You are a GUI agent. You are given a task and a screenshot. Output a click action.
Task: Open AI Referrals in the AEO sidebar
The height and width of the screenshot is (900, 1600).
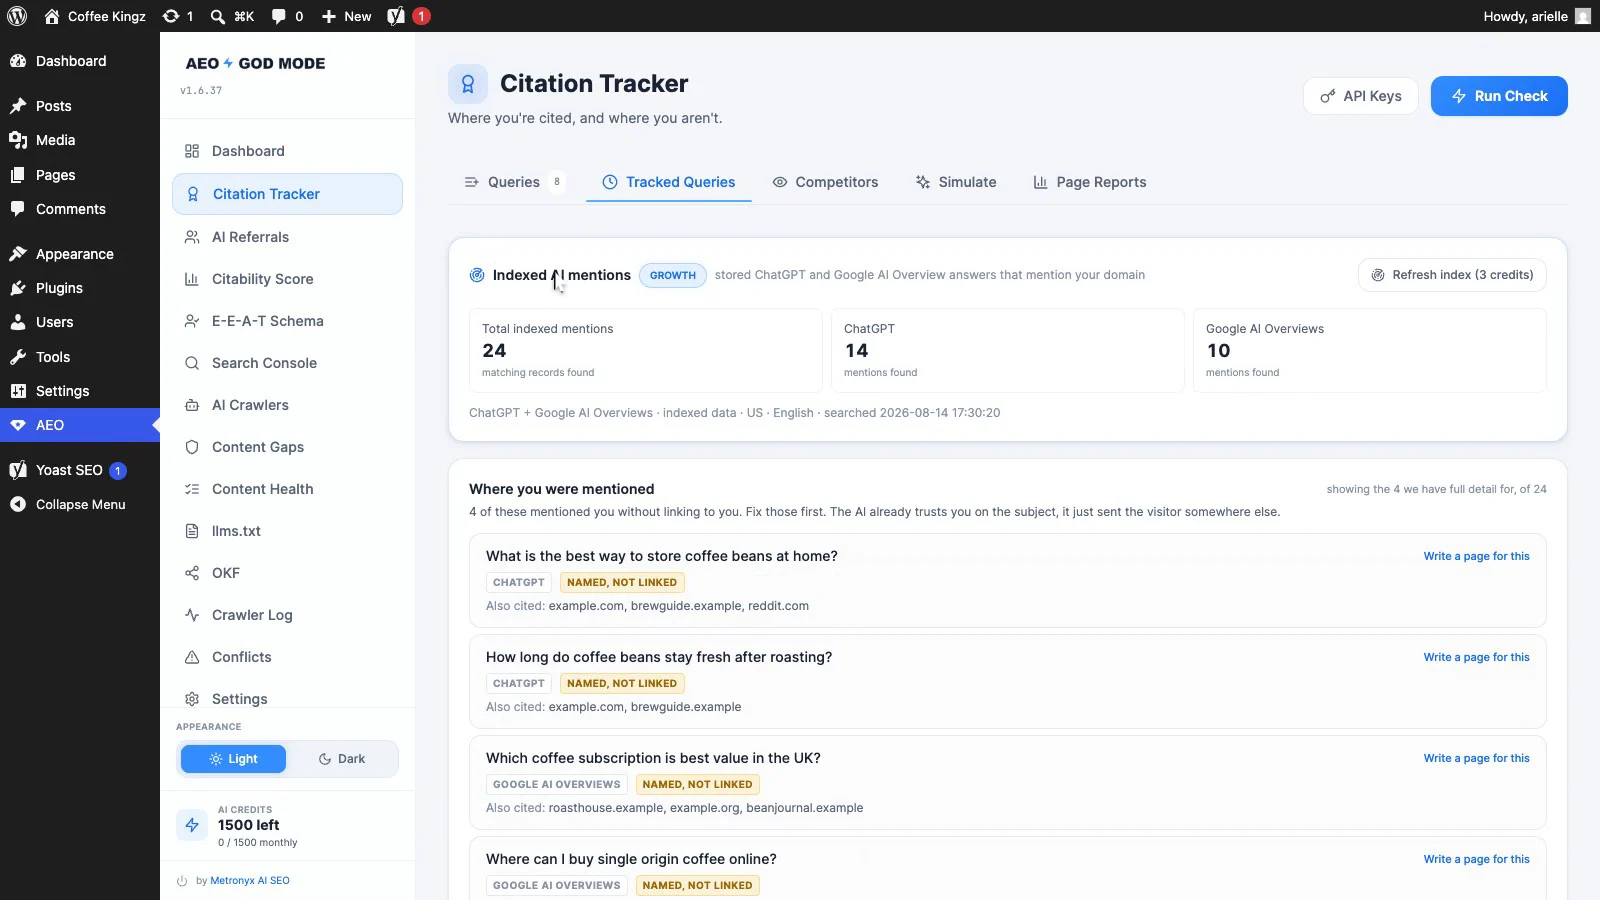287,237
